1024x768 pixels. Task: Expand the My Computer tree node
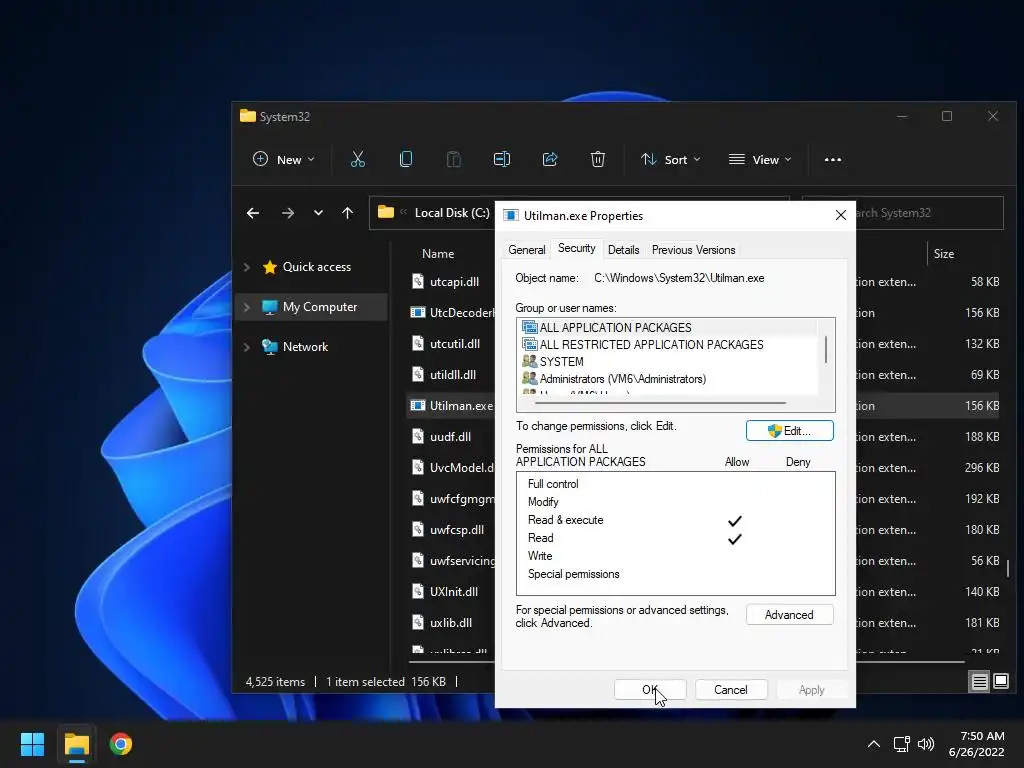(247, 307)
